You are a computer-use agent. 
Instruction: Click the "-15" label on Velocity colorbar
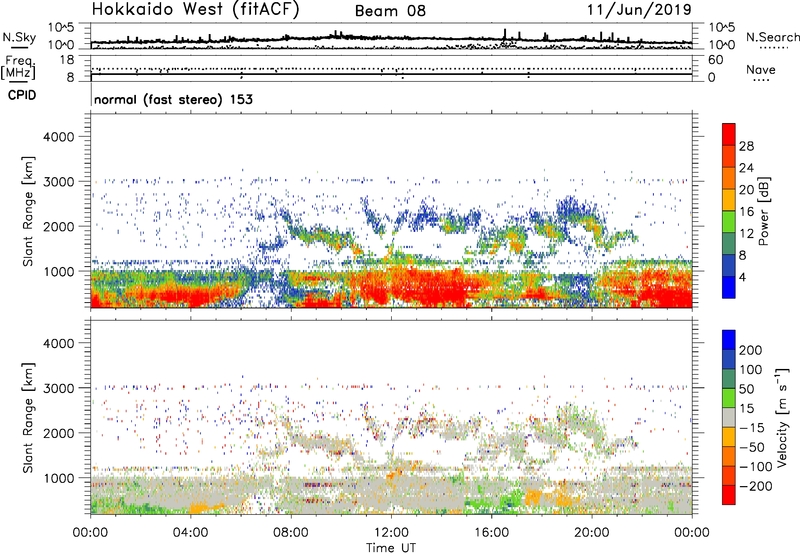point(752,428)
